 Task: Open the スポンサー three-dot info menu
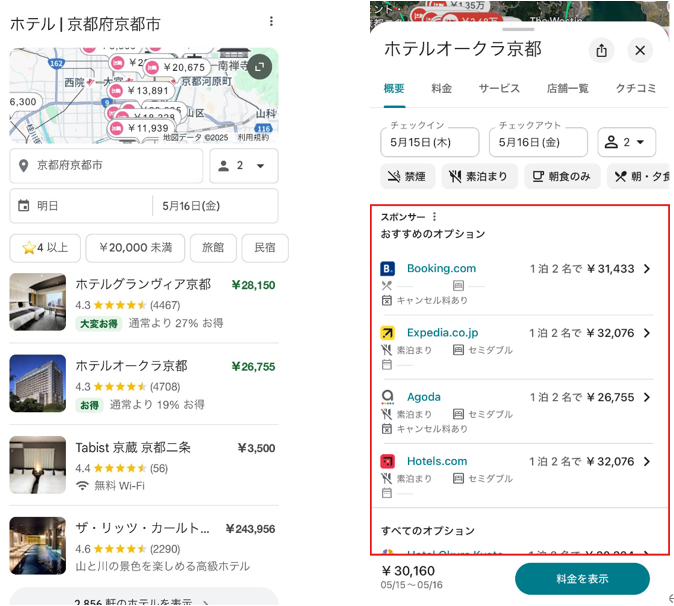tap(435, 217)
